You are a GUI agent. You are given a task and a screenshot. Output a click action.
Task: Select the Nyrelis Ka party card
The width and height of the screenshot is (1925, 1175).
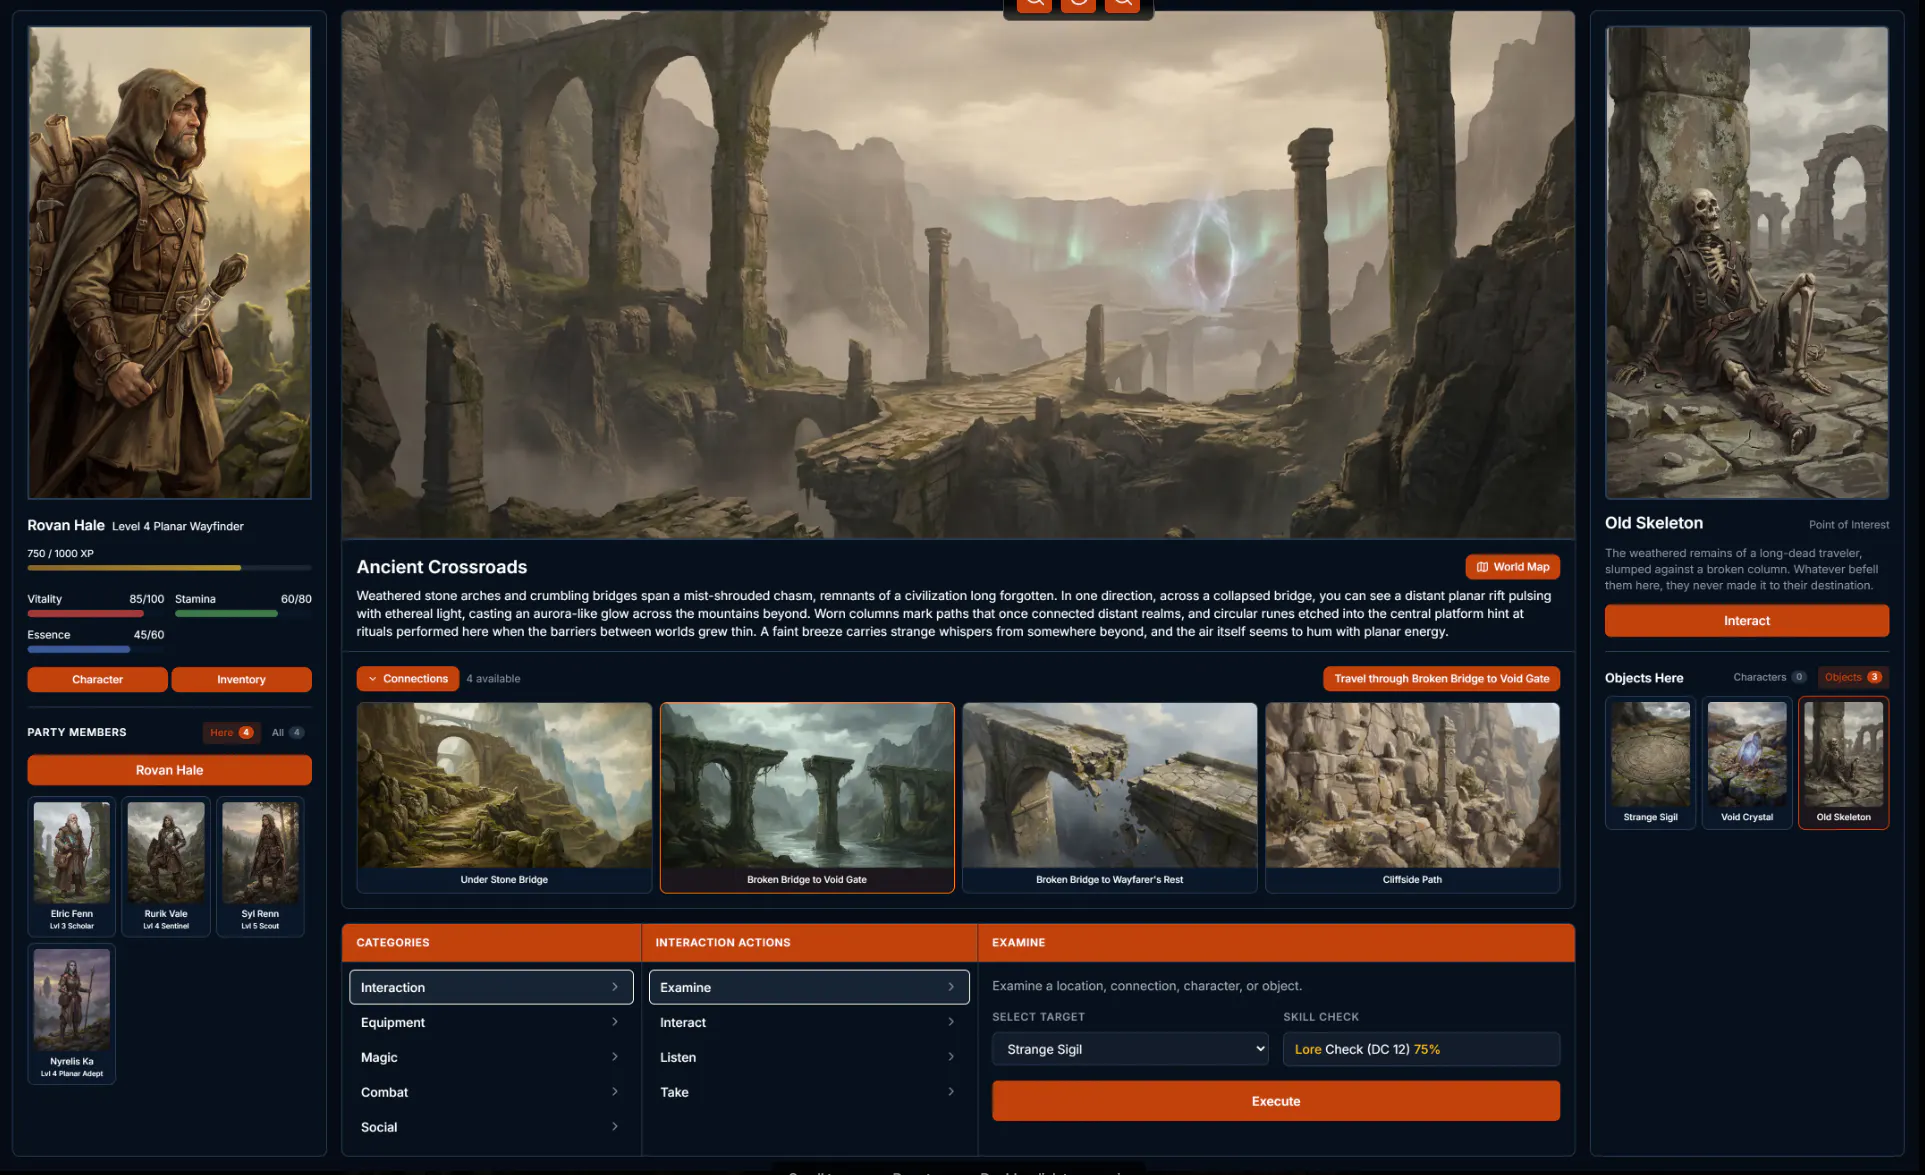(72, 1014)
